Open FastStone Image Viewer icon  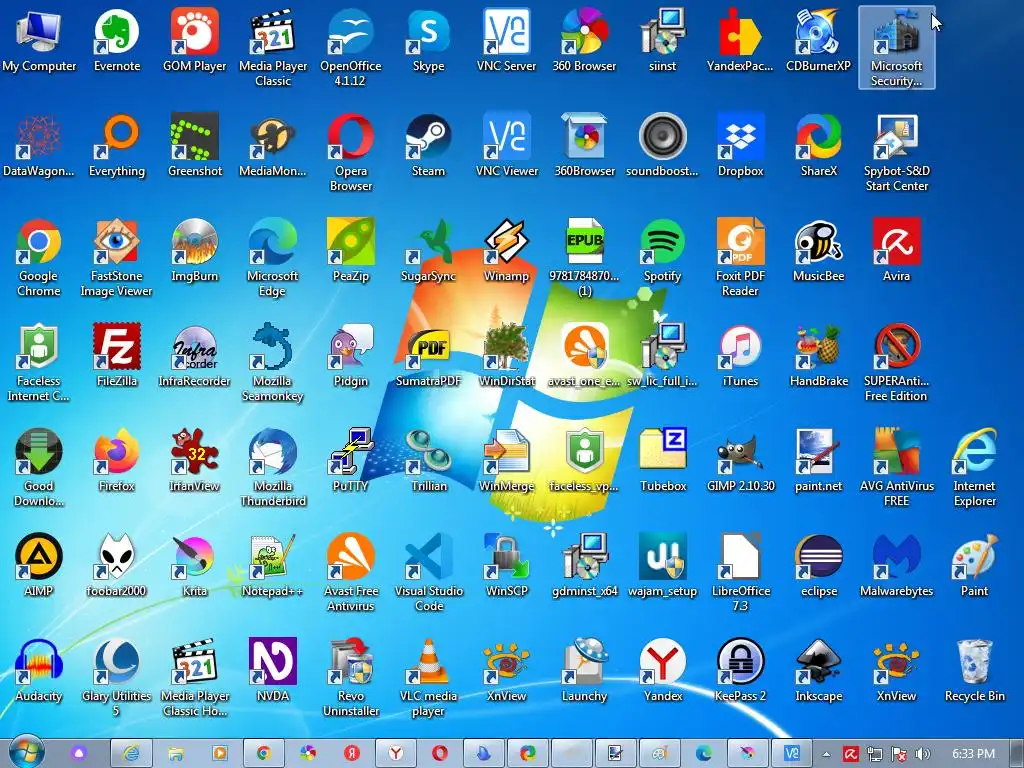click(x=117, y=259)
